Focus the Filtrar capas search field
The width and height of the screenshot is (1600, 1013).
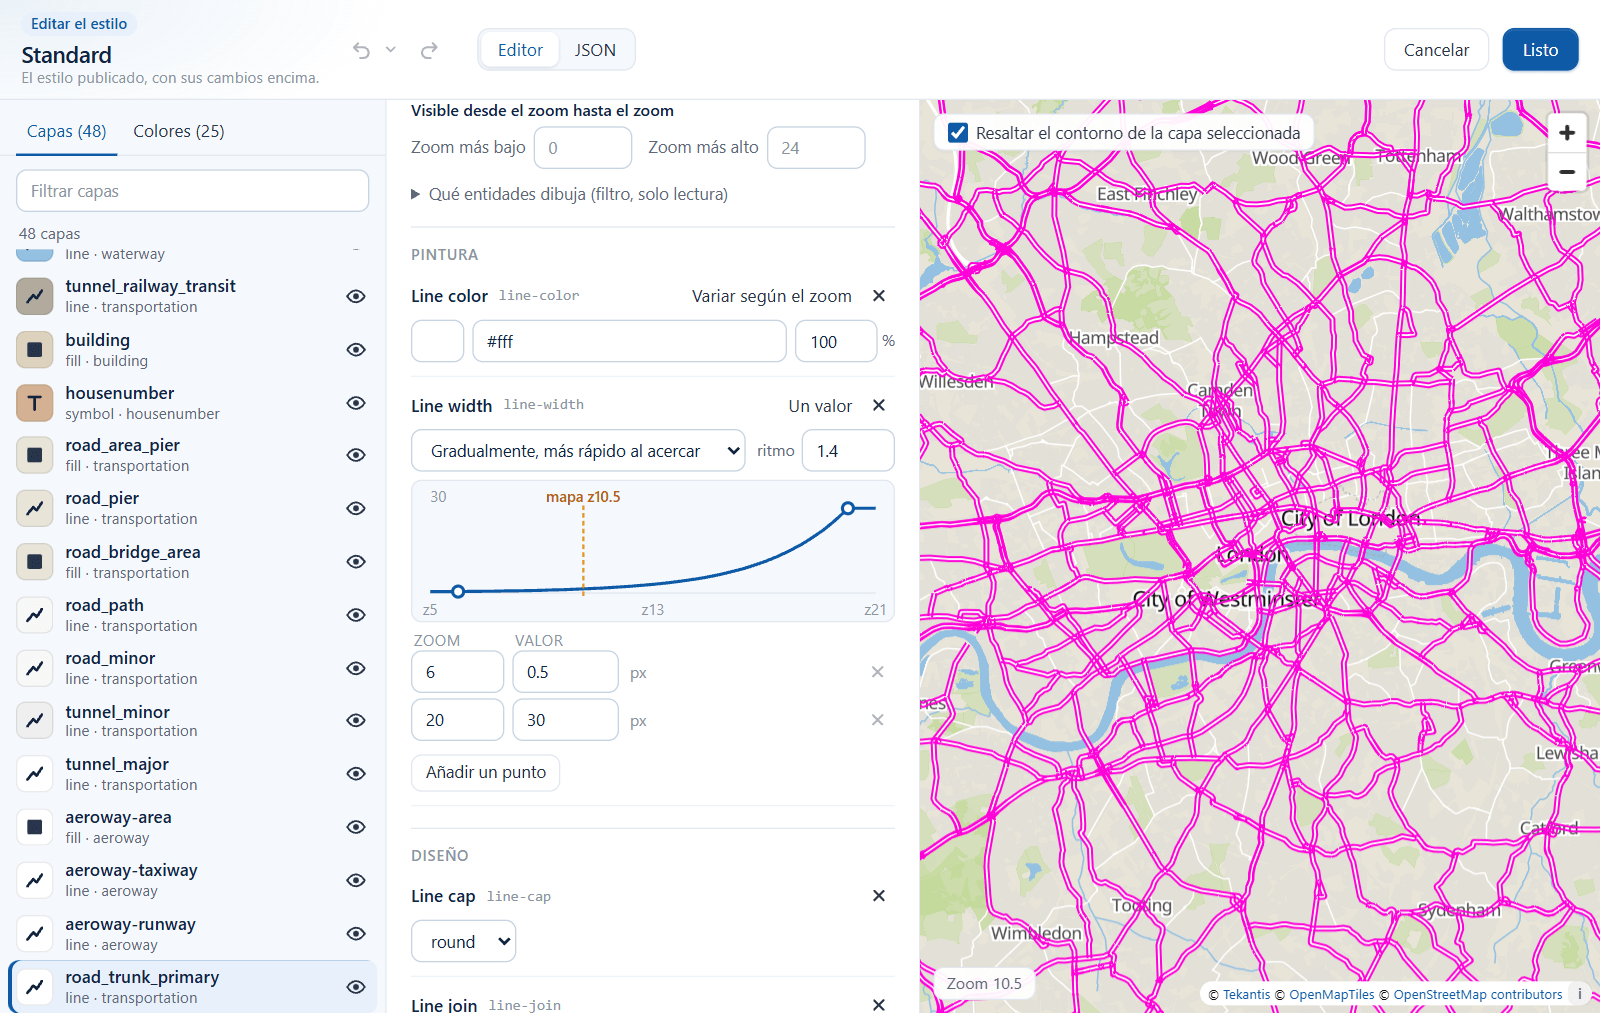pyautogui.click(x=192, y=191)
